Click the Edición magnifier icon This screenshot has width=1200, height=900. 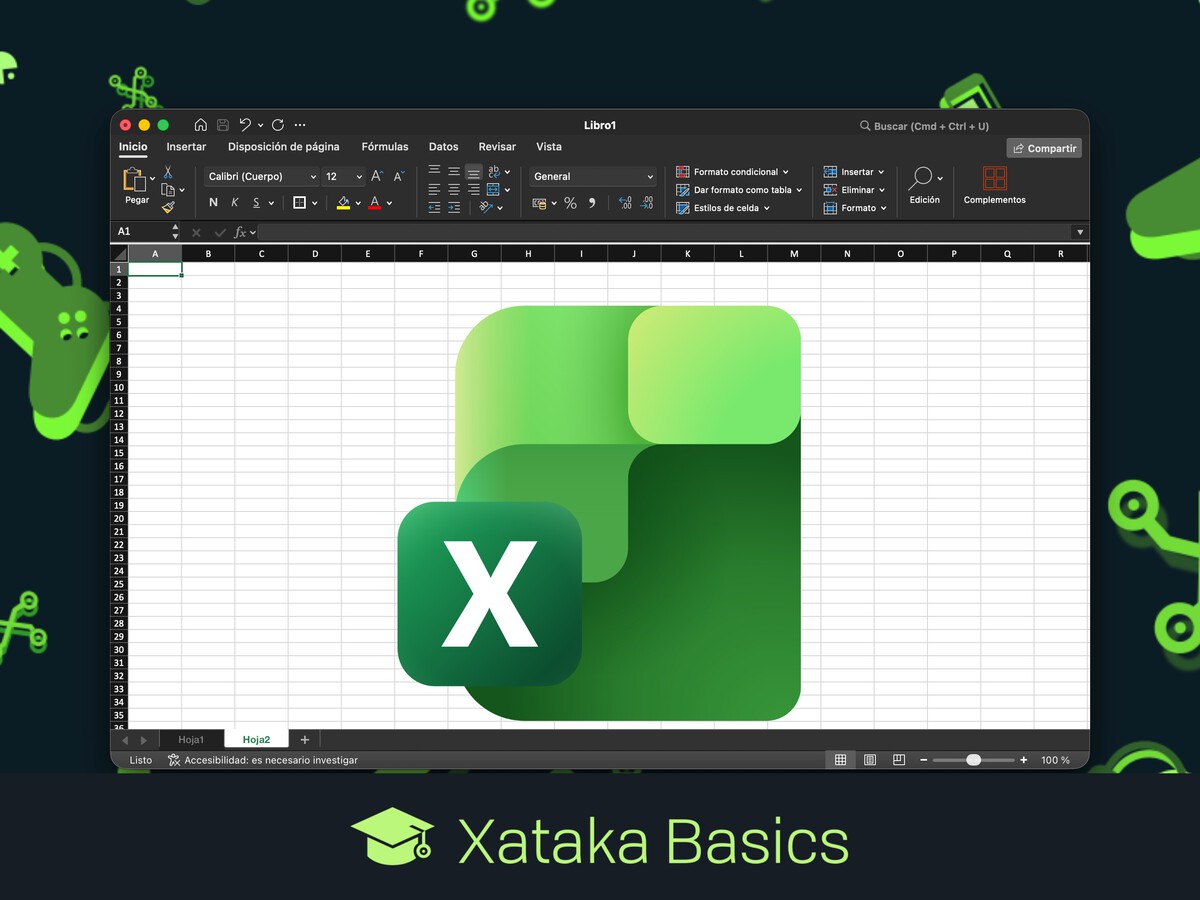[921, 178]
